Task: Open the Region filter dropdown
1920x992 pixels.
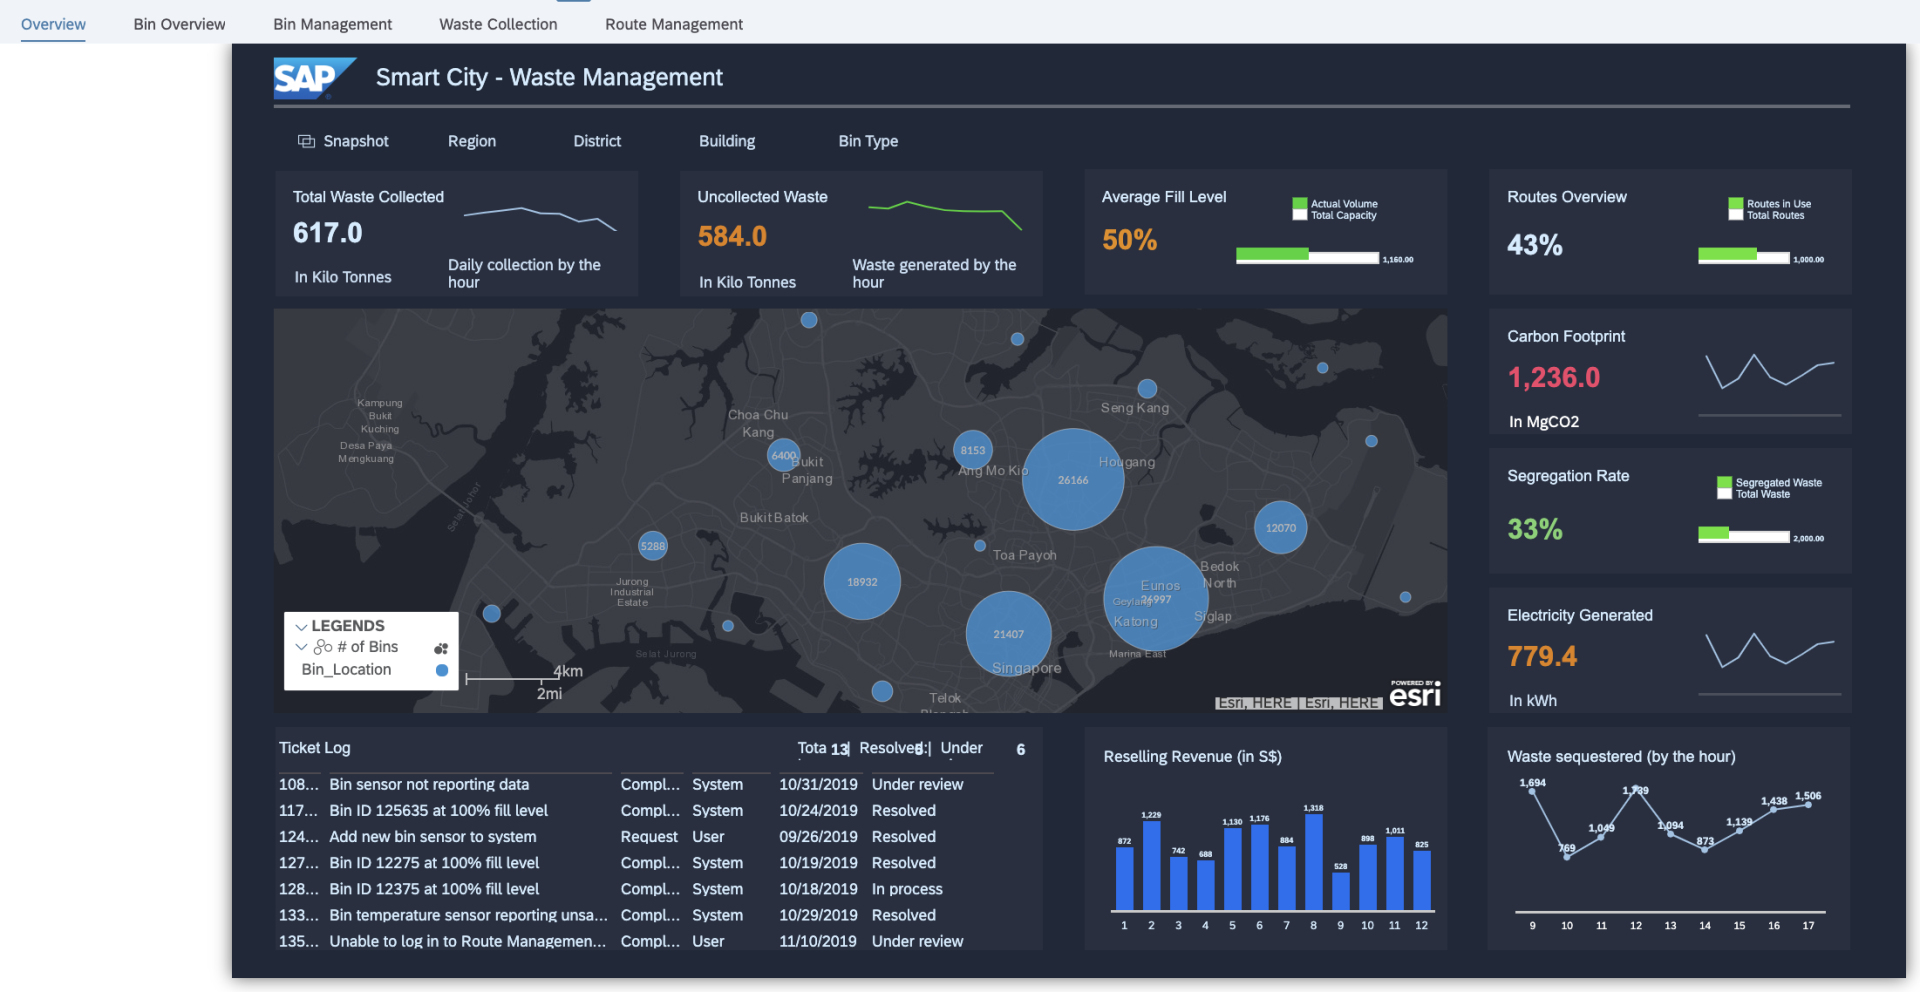Action: pyautogui.click(x=471, y=142)
